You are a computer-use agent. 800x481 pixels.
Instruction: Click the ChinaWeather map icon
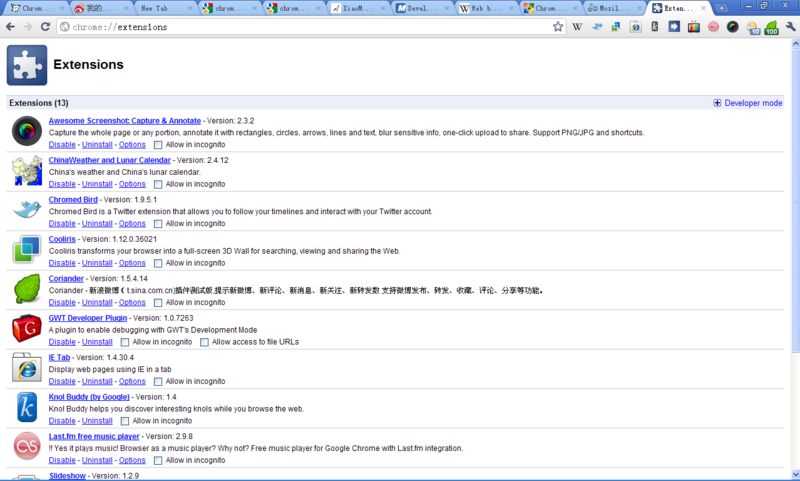click(x=27, y=170)
